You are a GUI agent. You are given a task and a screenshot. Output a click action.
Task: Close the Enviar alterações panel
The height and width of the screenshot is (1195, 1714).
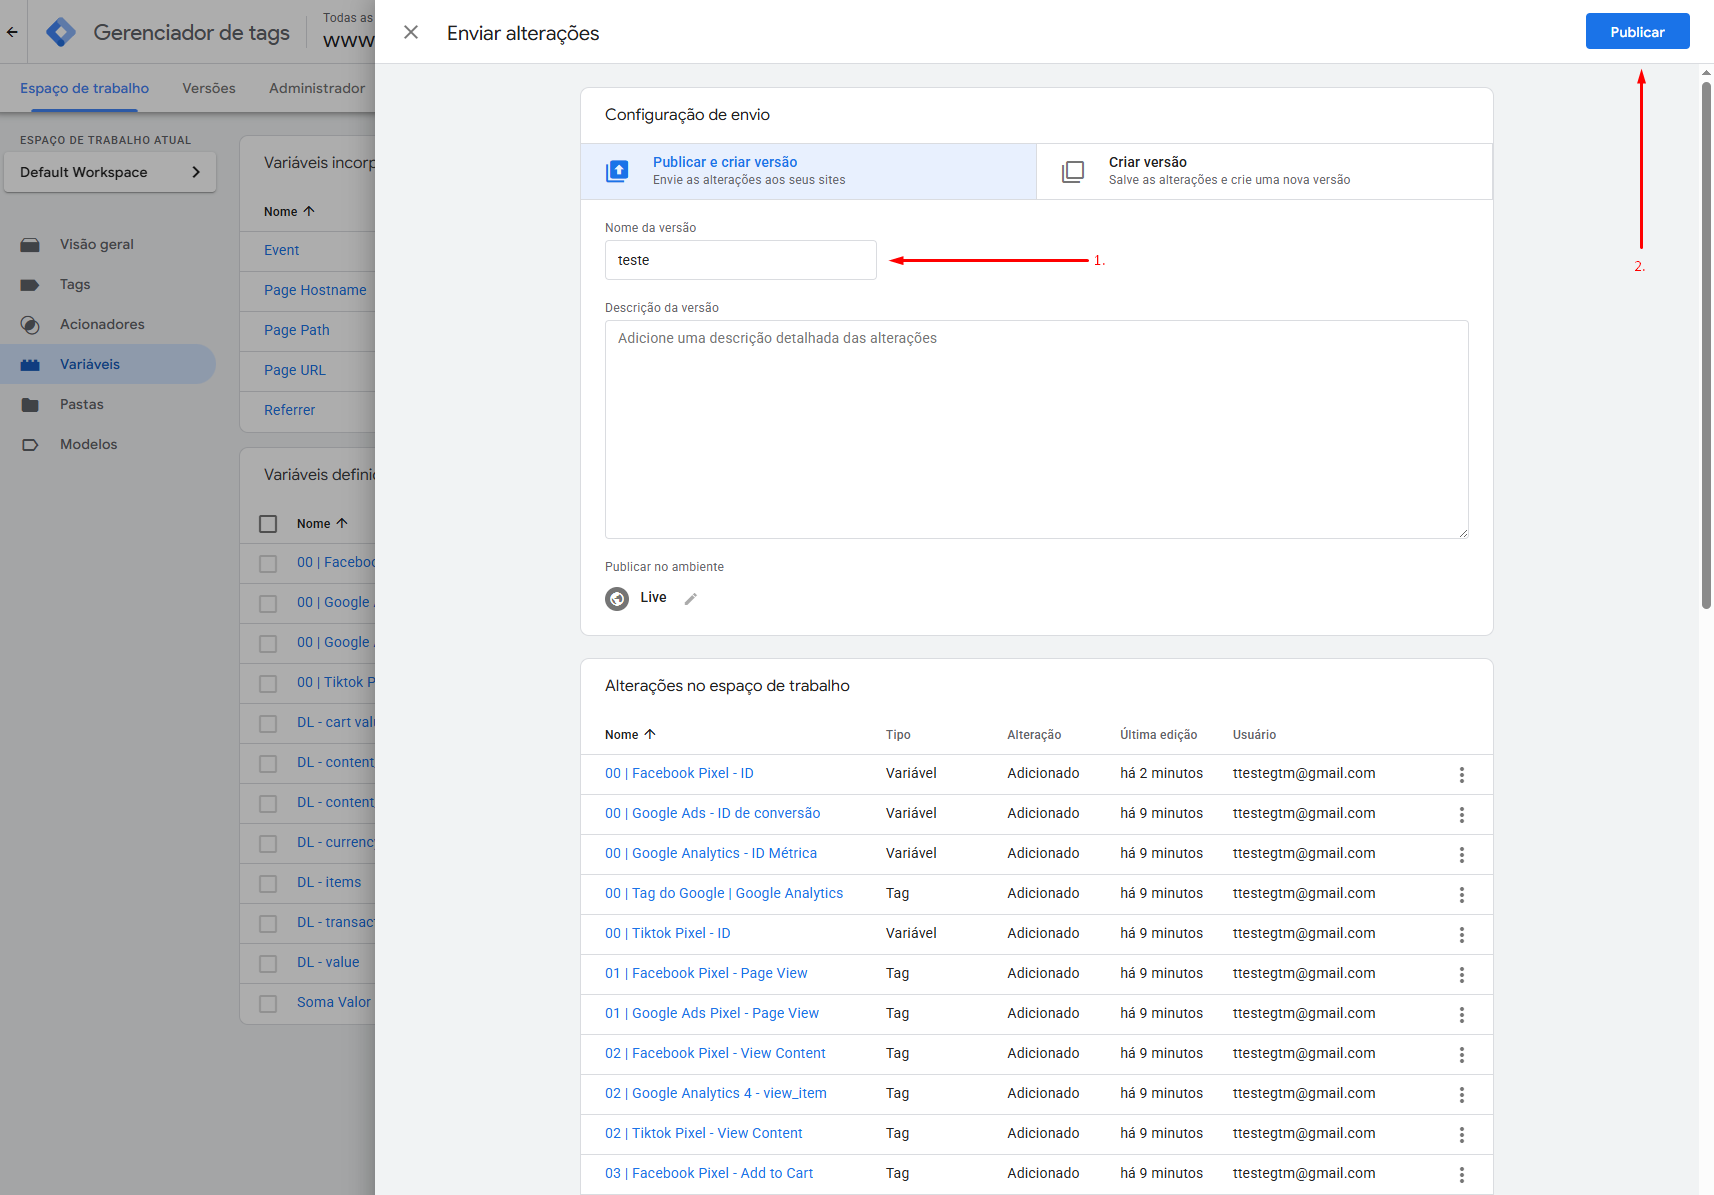[411, 33]
